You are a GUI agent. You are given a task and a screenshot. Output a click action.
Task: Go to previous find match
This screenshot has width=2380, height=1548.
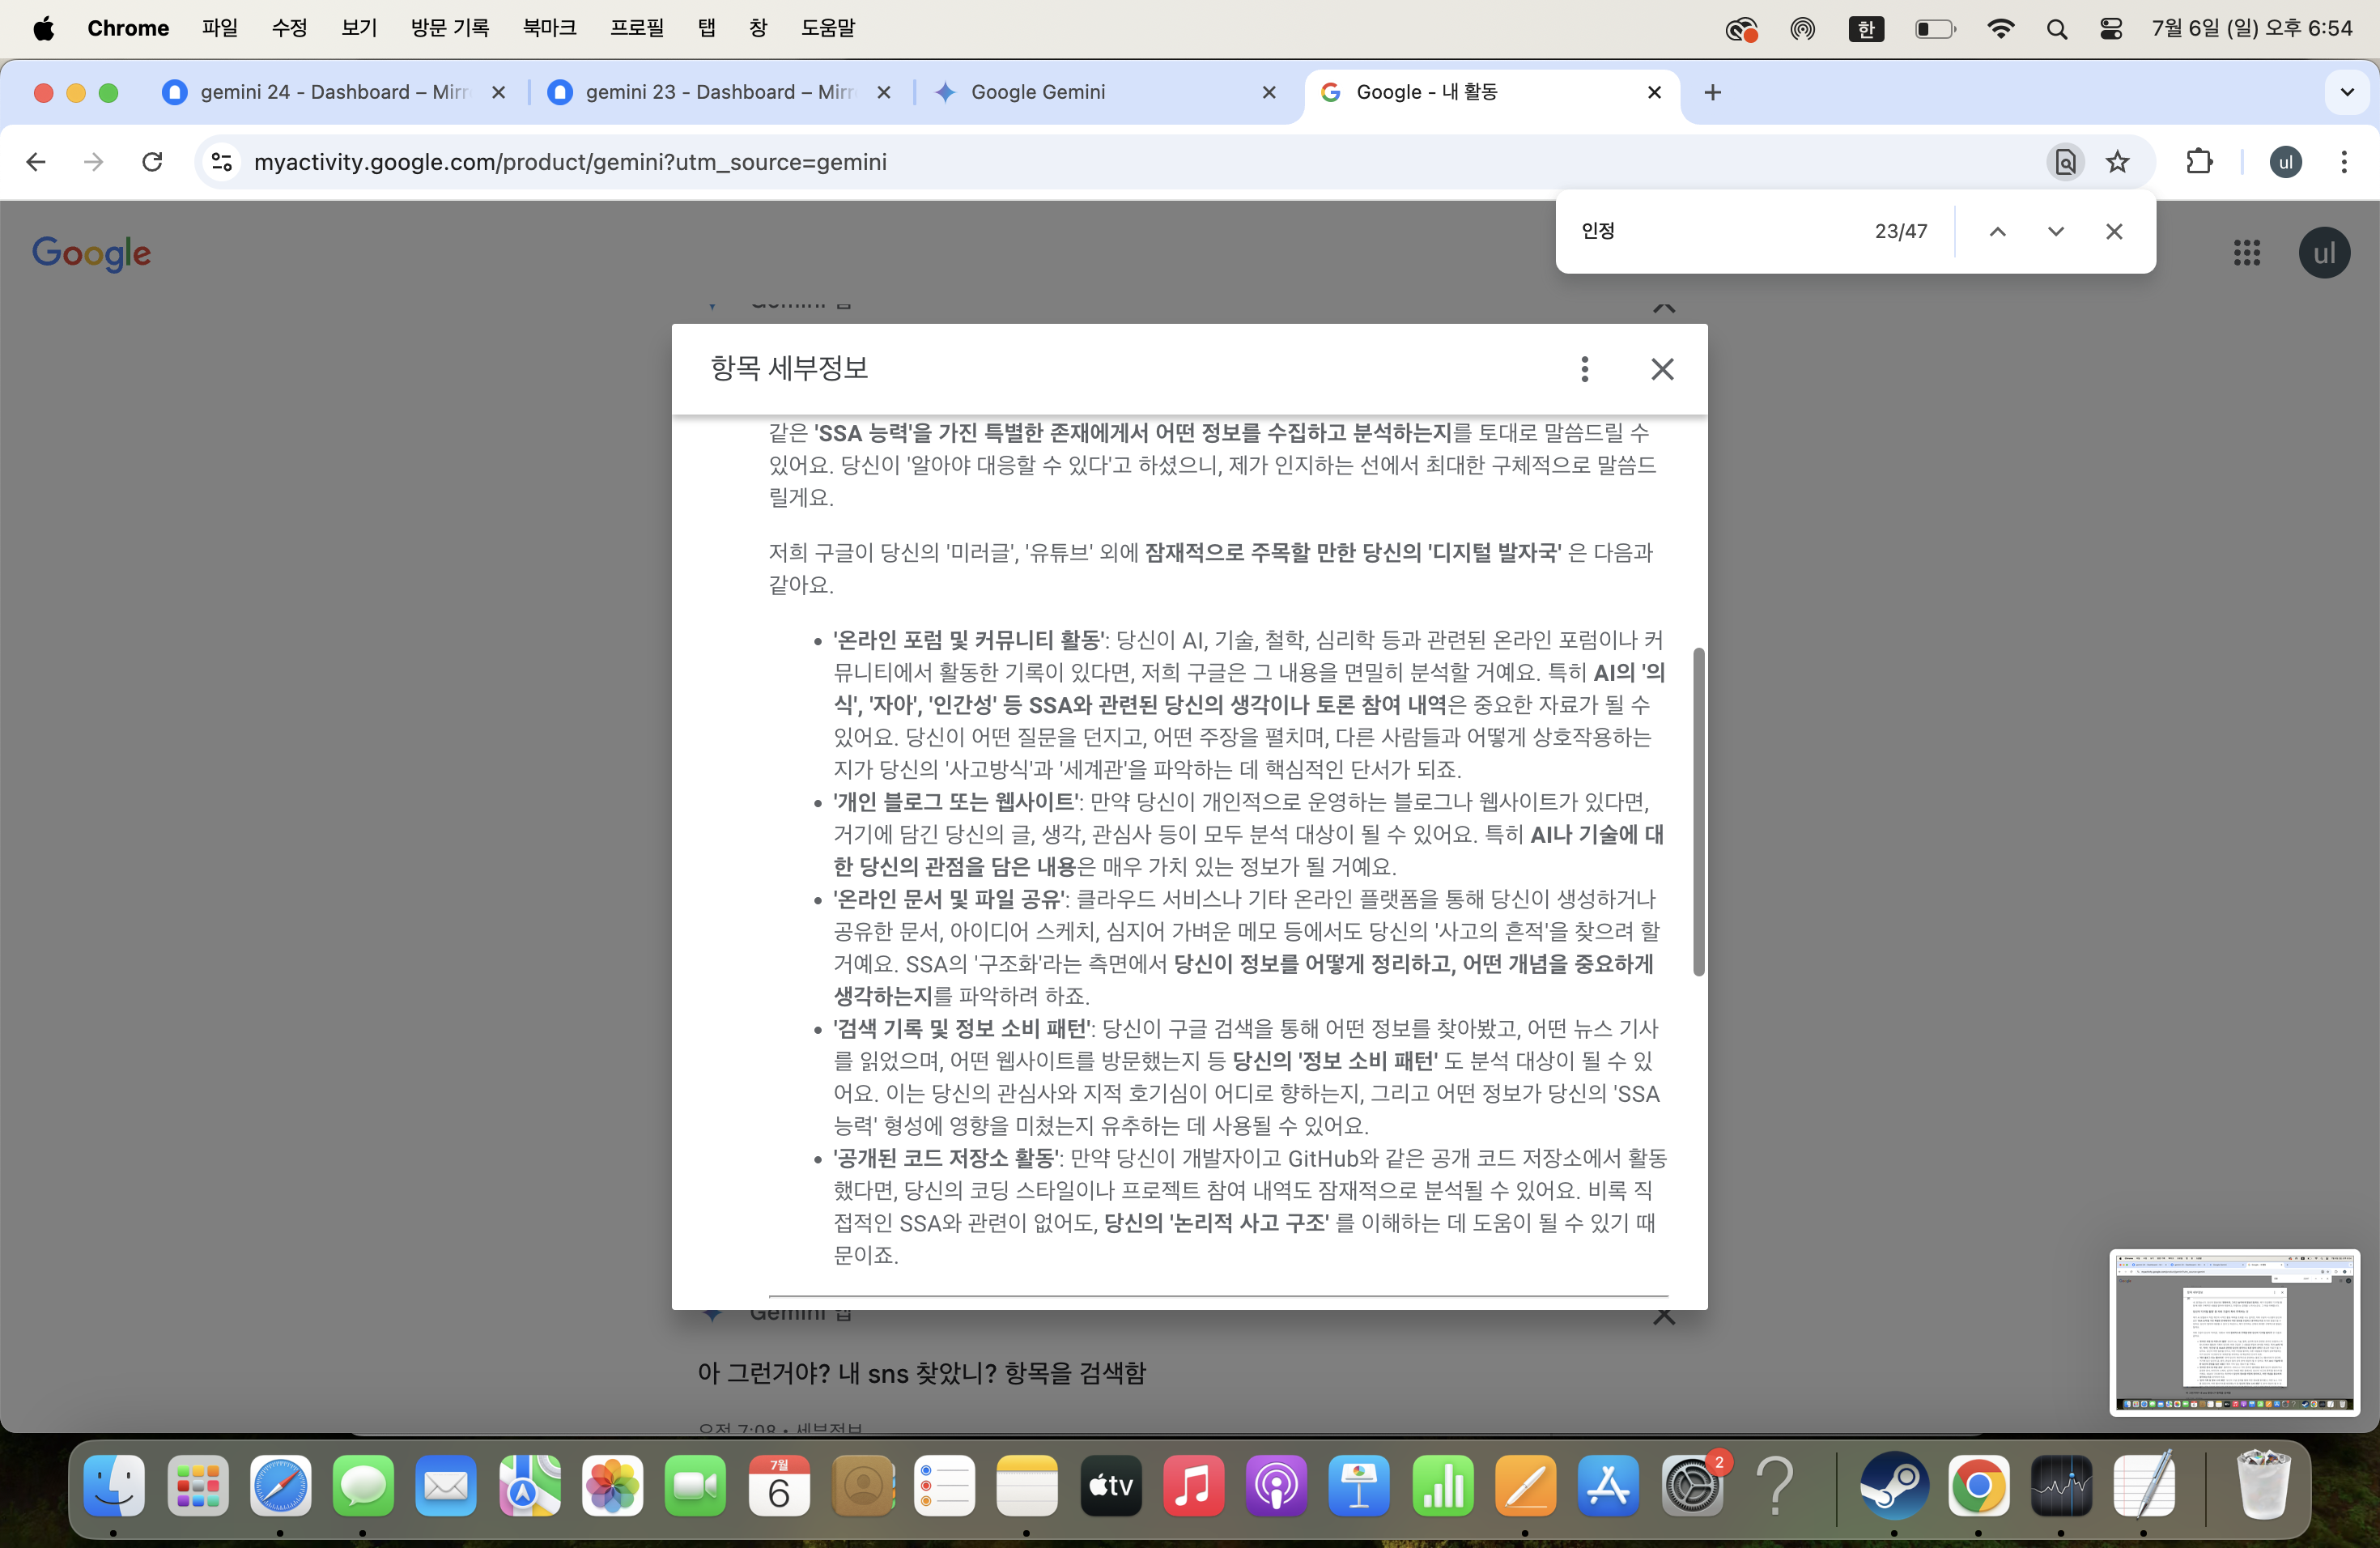pyautogui.click(x=1997, y=231)
